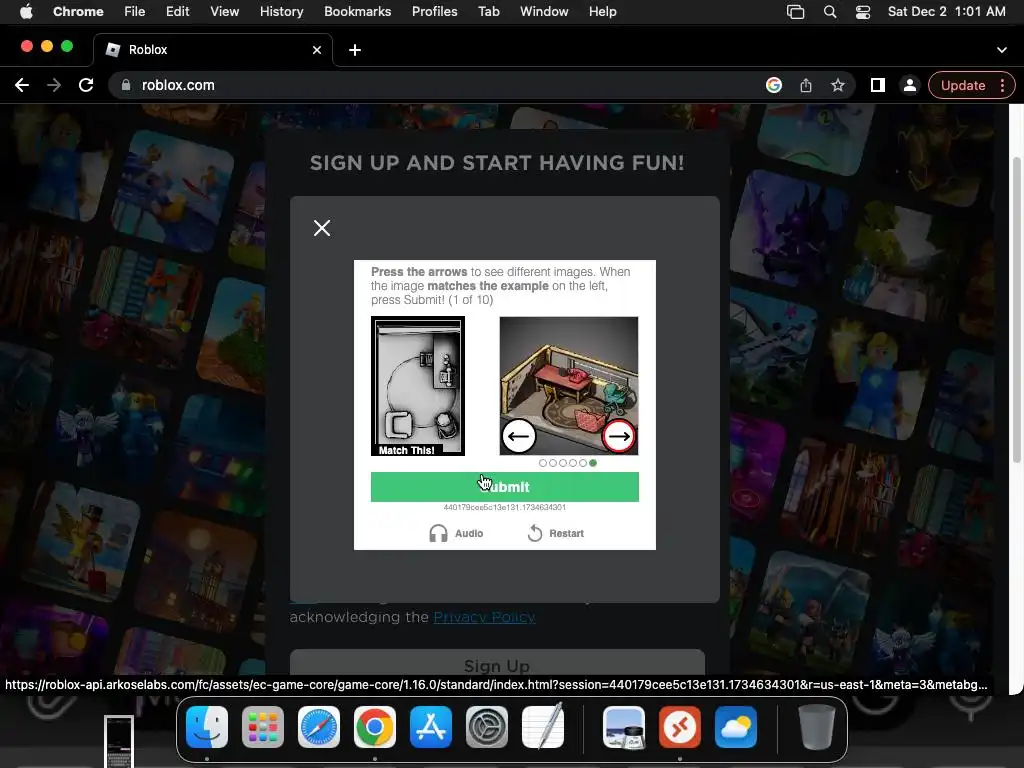1024x768 pixels.
Task: Open the Profiles menu
Action: coord(434,12)
